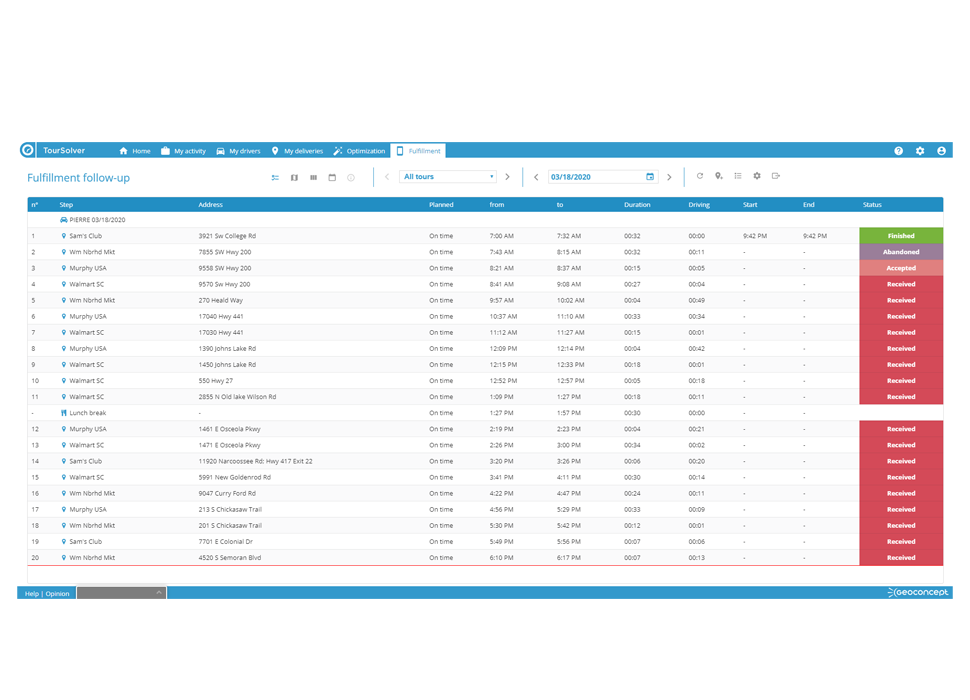Click the add location pin icon
Screen dimensions: 970x700
point(718,176)
